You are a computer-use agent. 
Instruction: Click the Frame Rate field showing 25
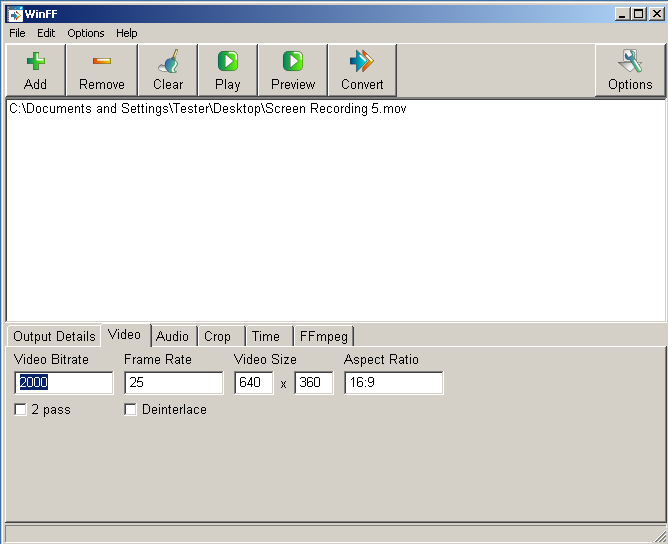(x=174, y=383)
